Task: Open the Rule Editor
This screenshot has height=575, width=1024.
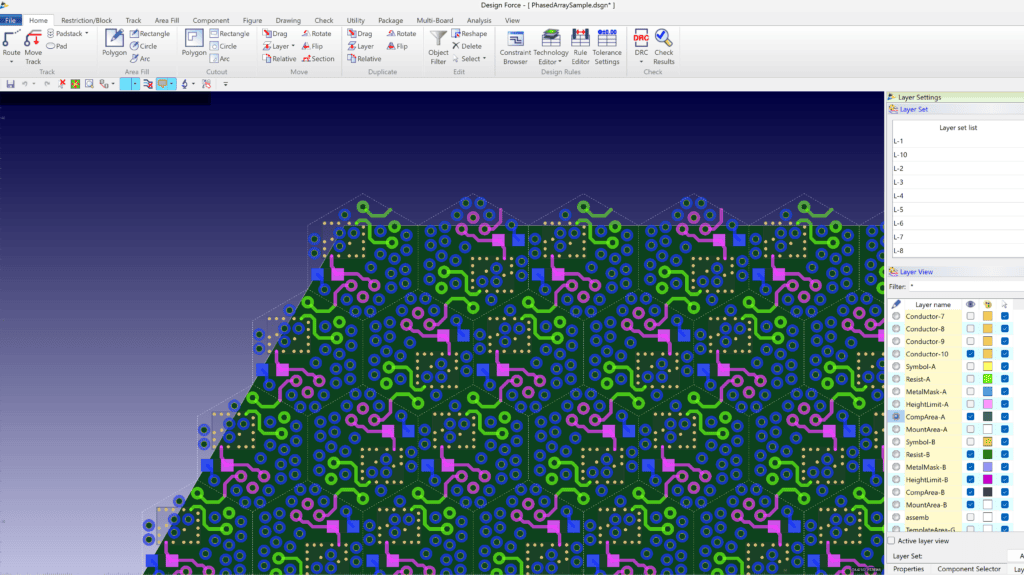Action: point(580,47)
